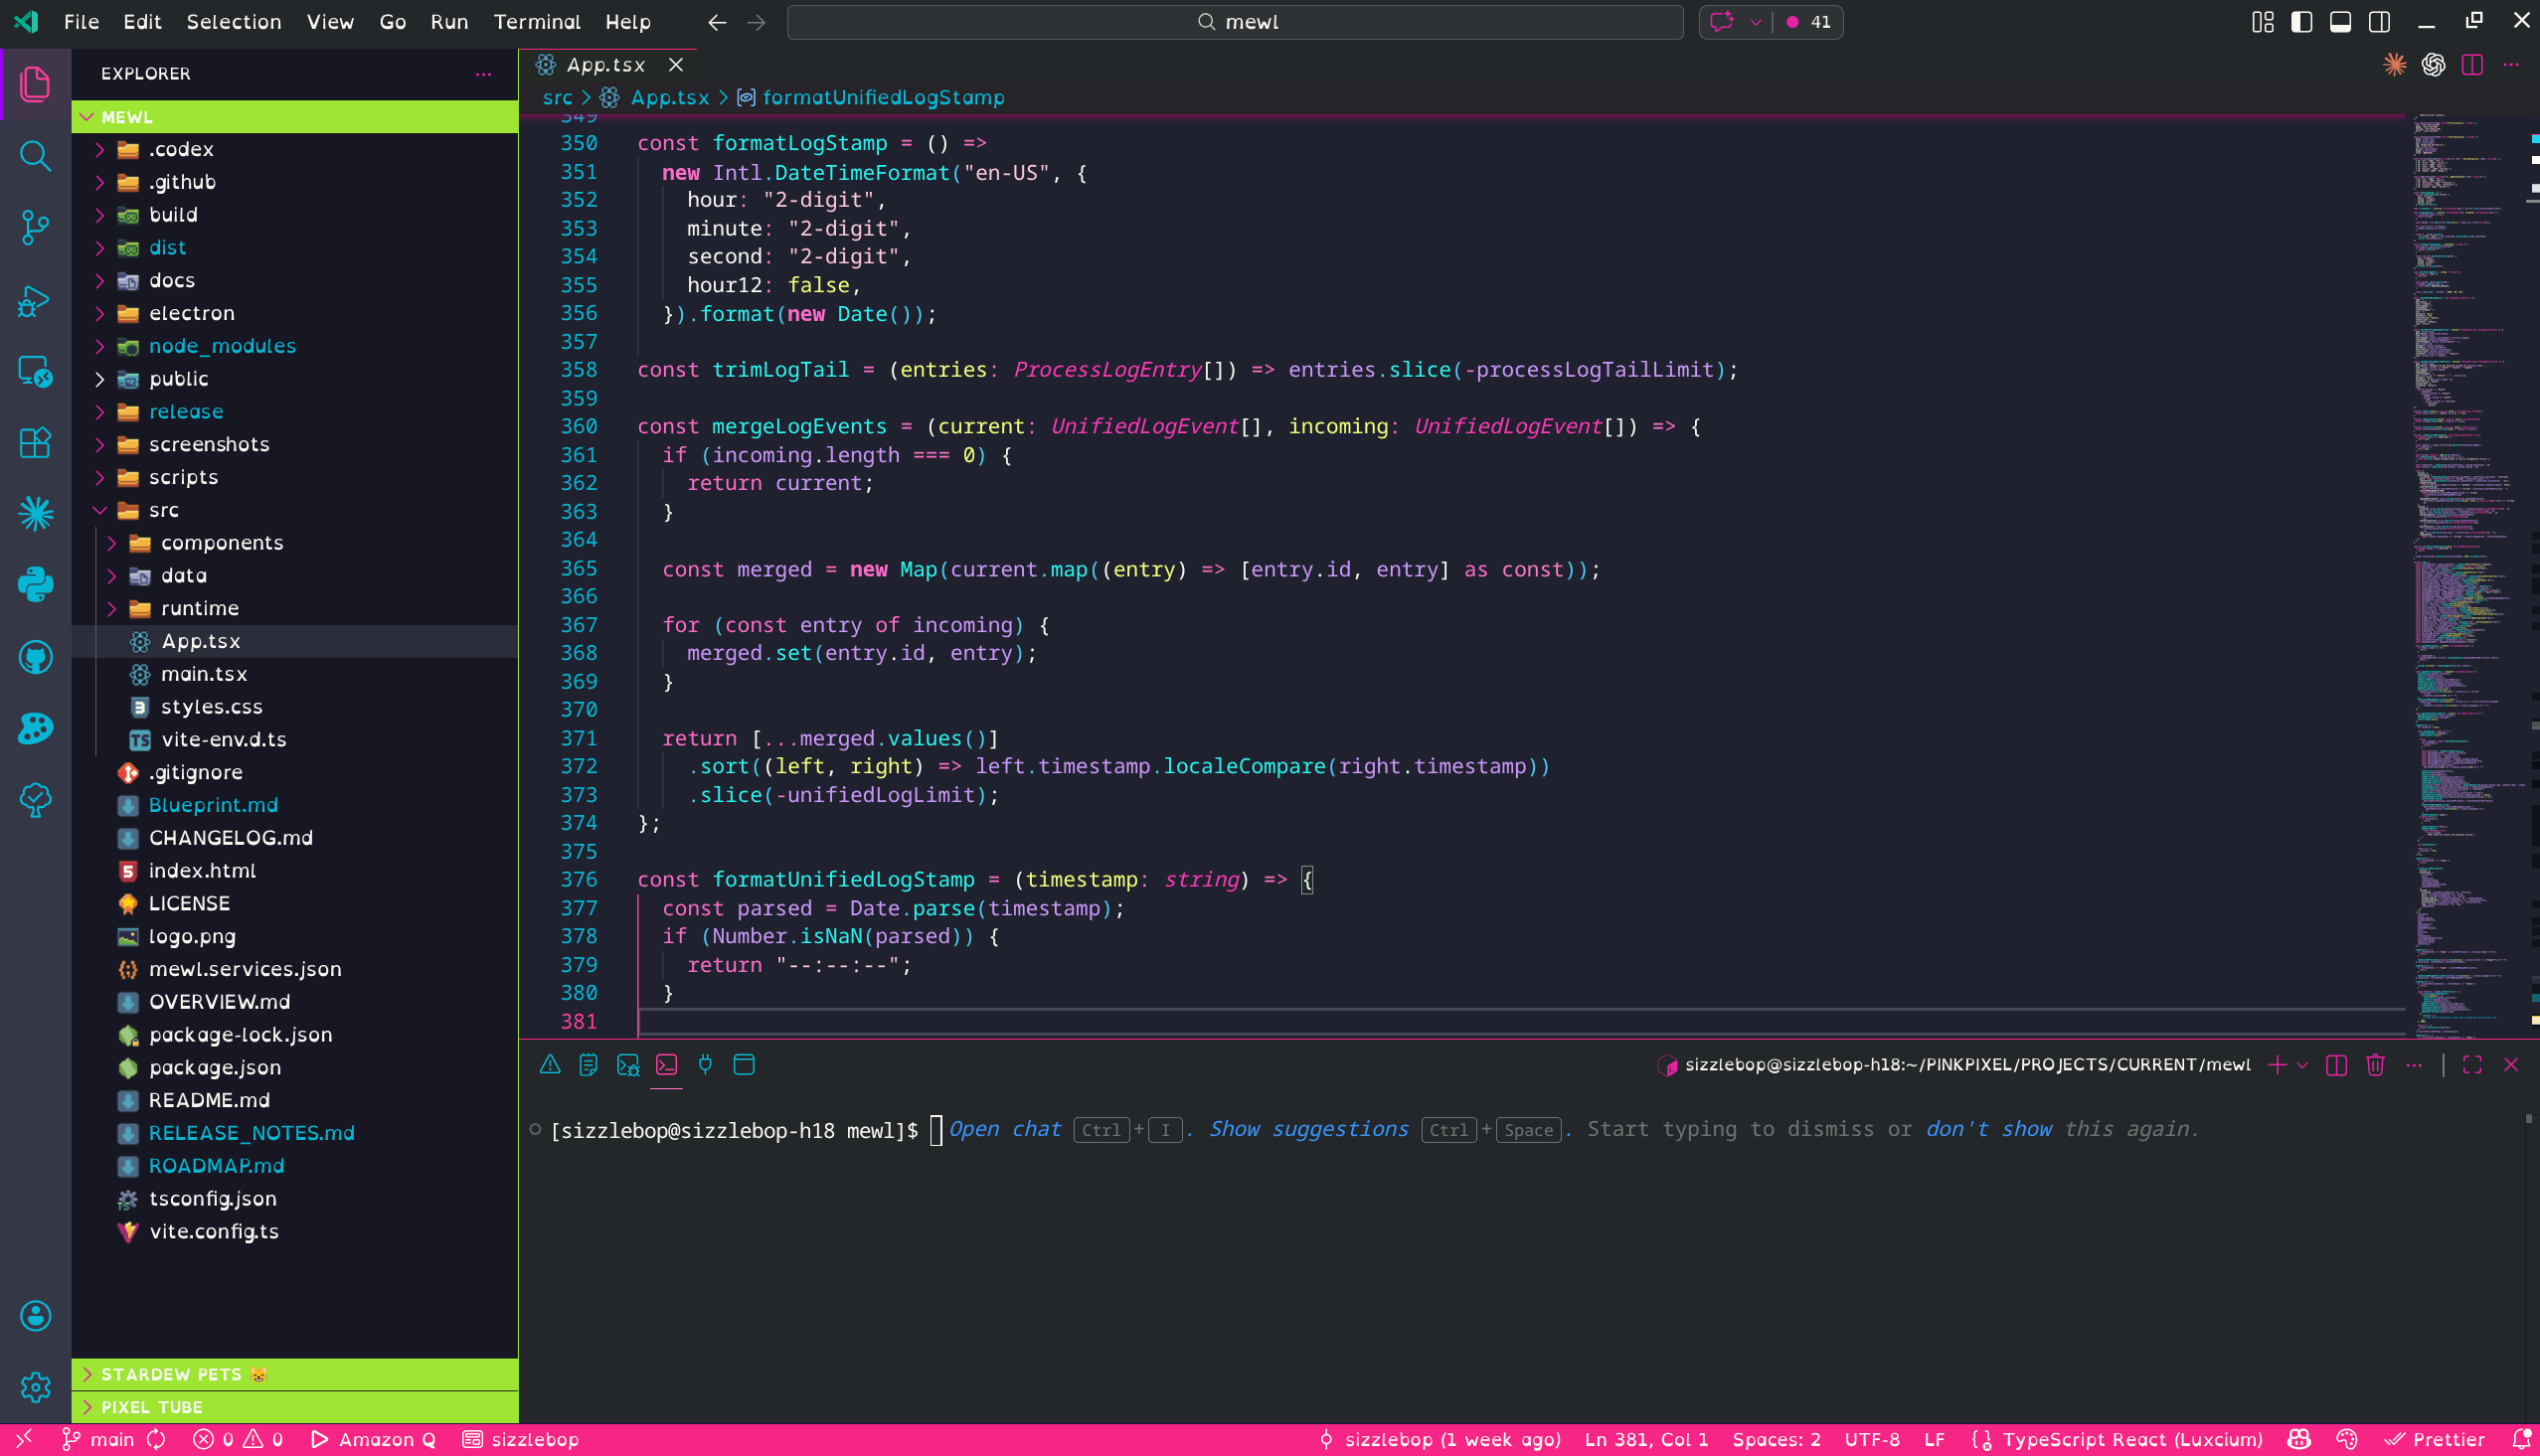
Task: Toggle the primary side bar layout button
Action: (2301, 22)
